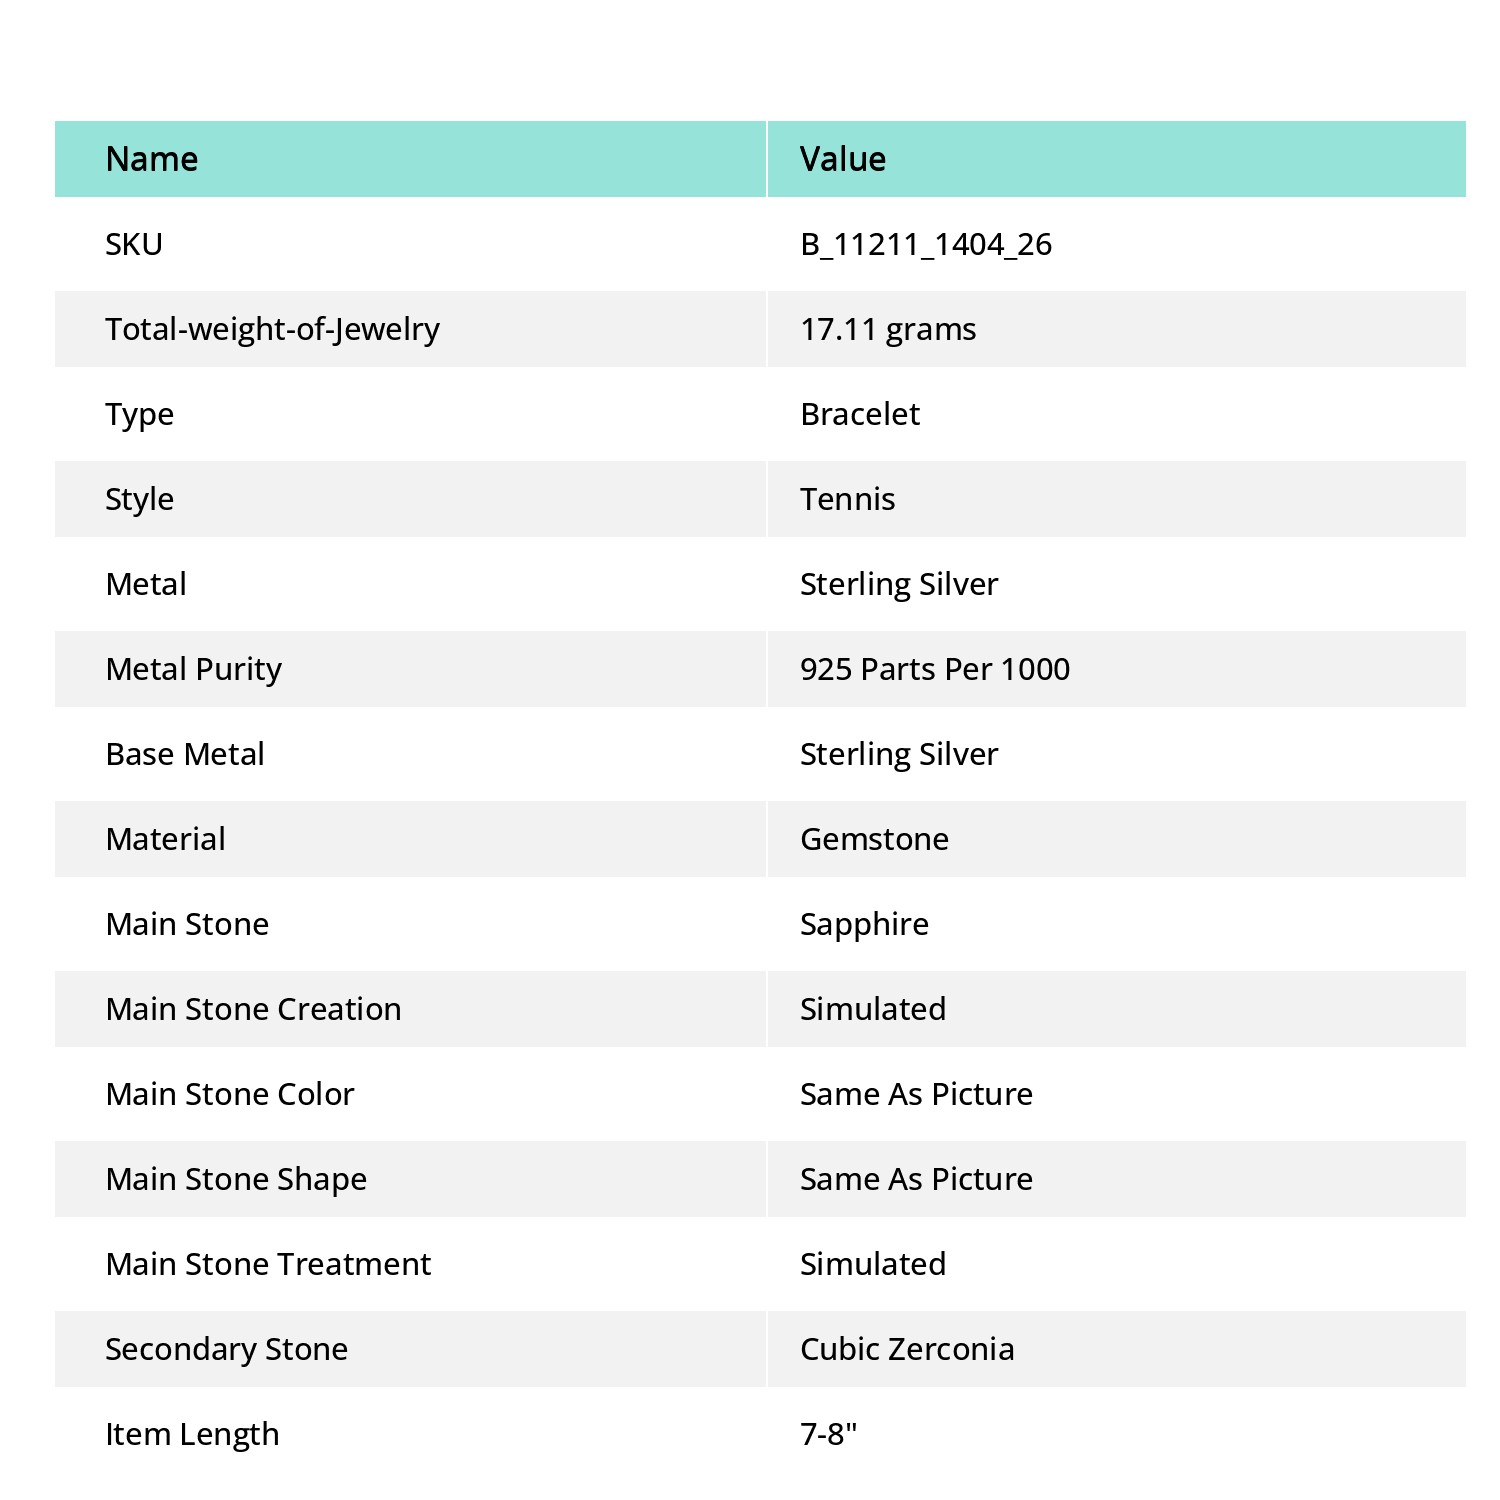The image size is (1500, 1500).
Task: Select the SKU value B_11211_1404_26
Action: [x=926, y=245]
